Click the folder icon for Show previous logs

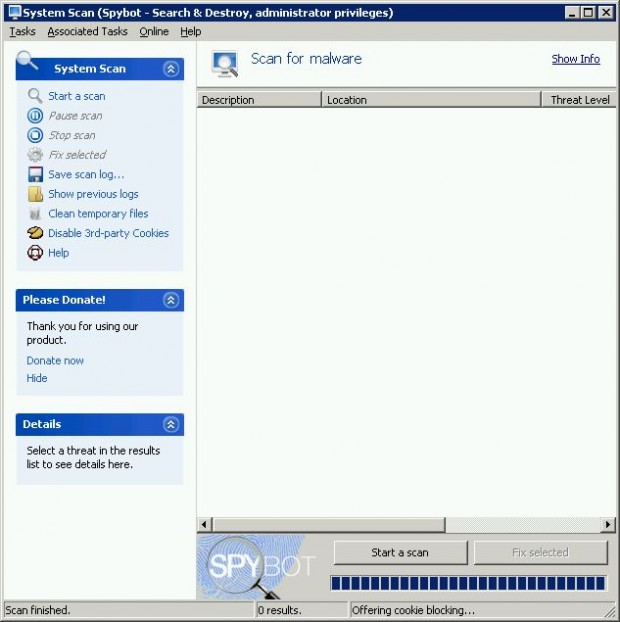tap(35, 194)
